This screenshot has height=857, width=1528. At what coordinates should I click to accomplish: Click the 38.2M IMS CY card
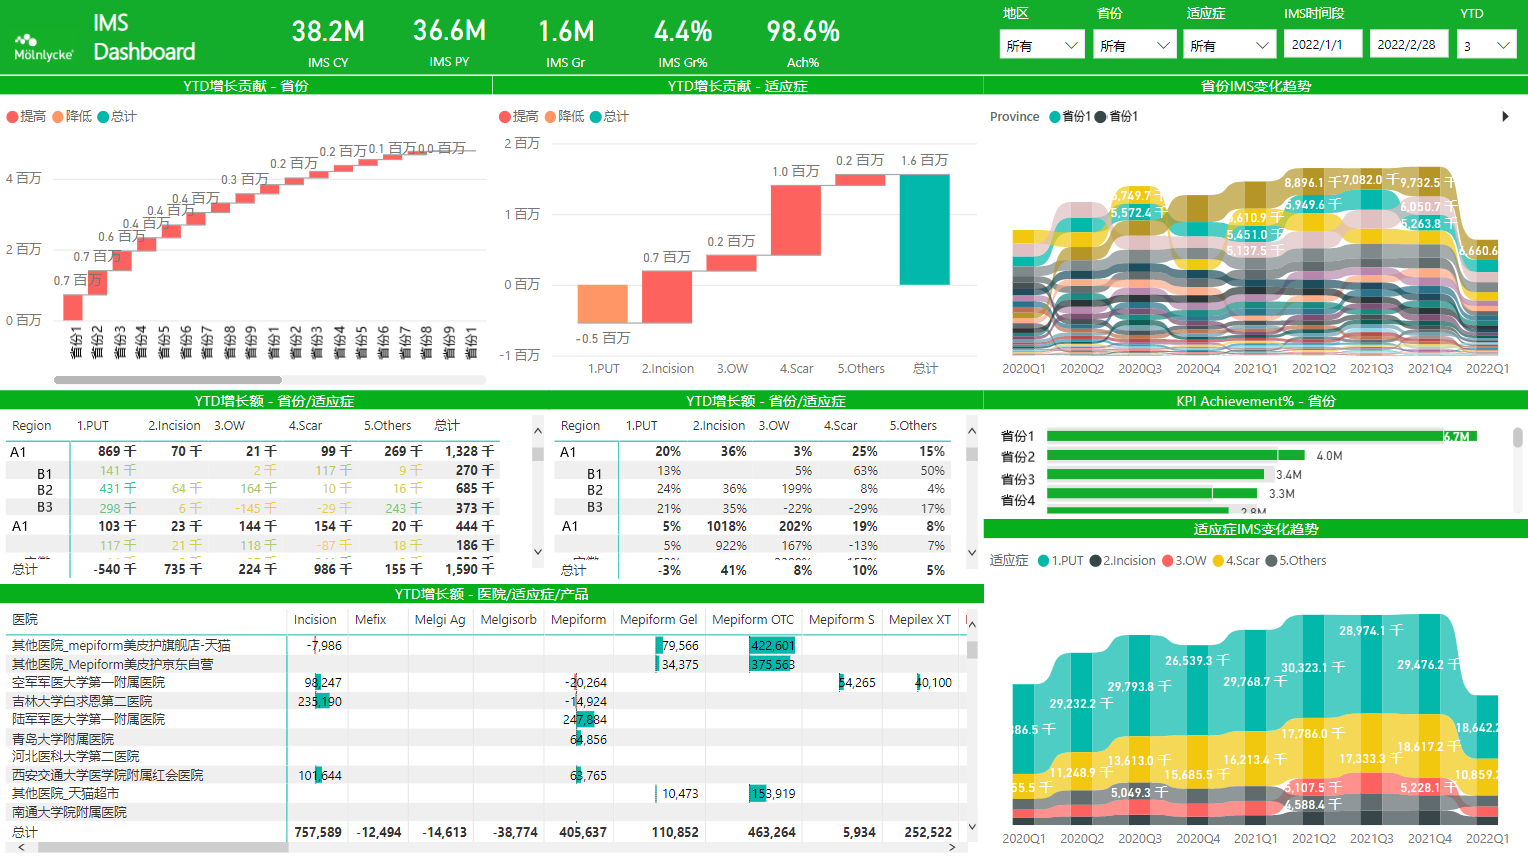(328, 42)
